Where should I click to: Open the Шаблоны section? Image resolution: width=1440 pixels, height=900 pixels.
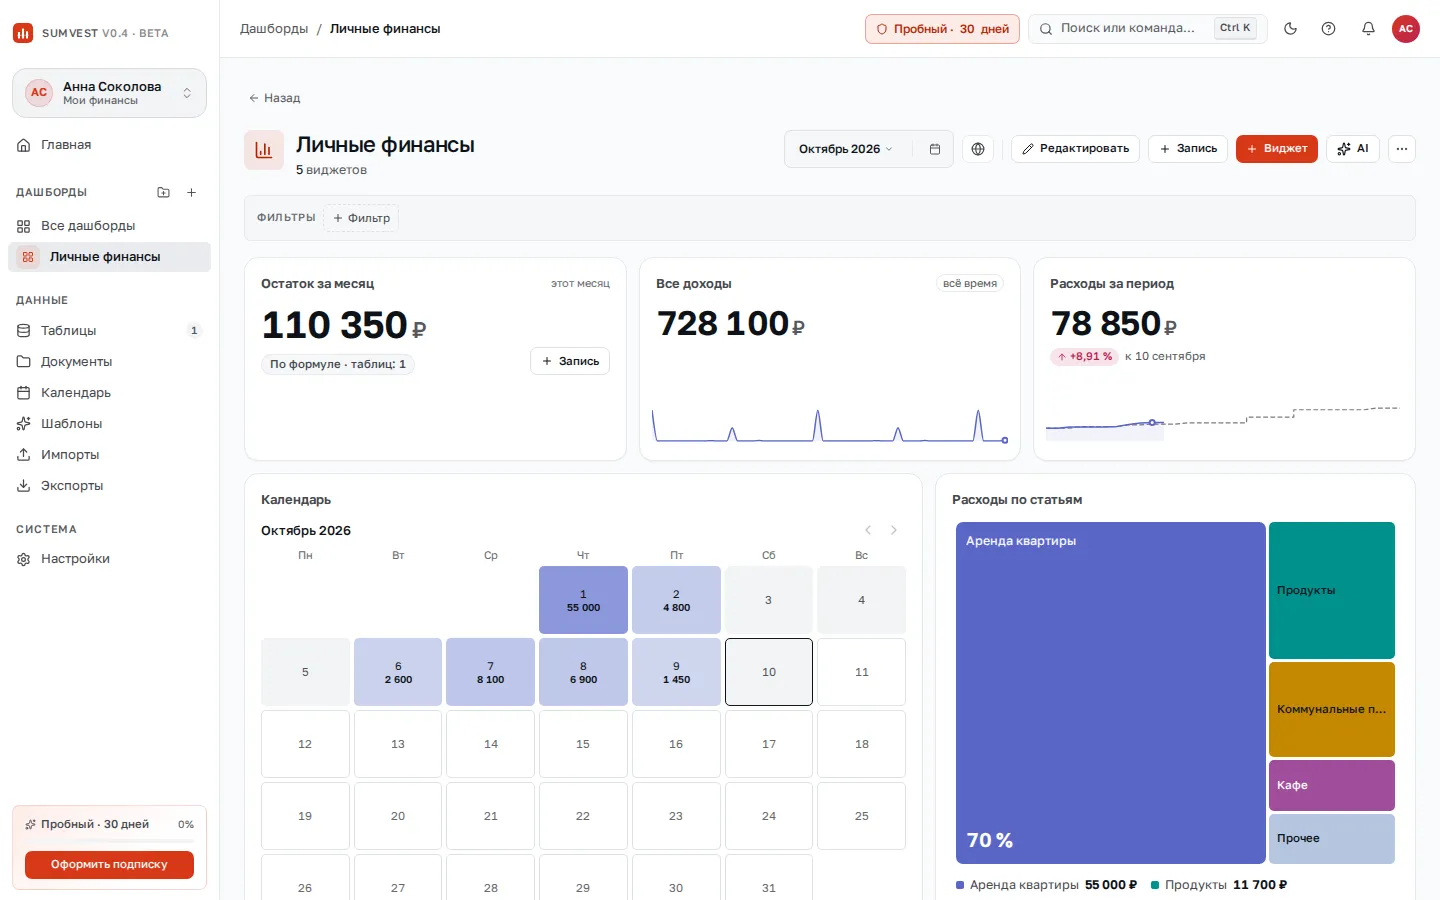click(x=109, y=424)
